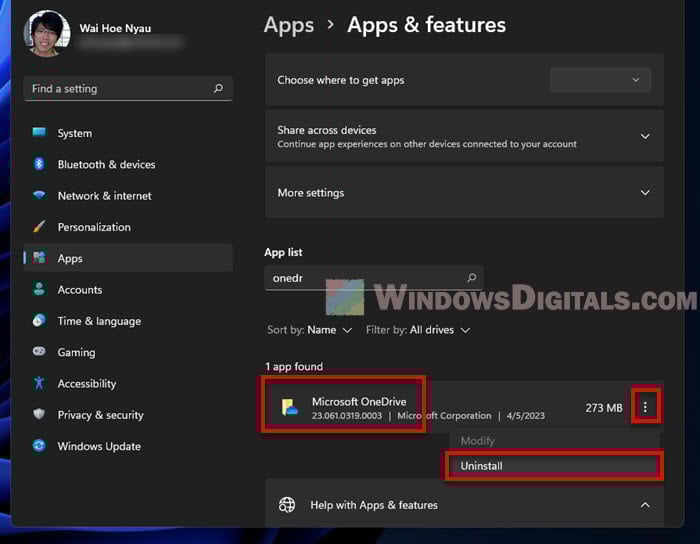Open Network & internet settings

(x=128, y=195)
